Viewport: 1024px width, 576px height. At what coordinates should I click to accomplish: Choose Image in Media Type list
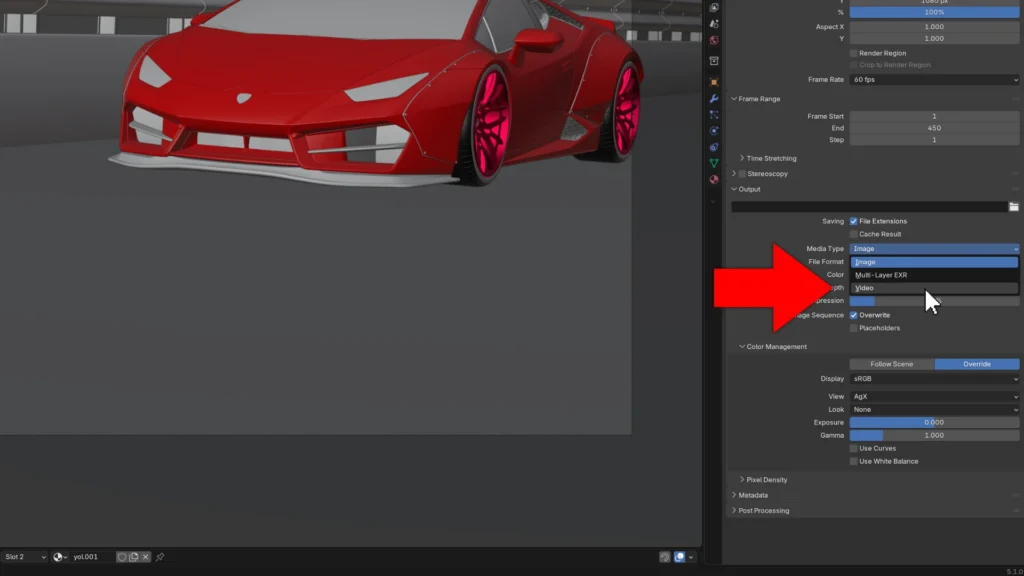tap(934, 262)
